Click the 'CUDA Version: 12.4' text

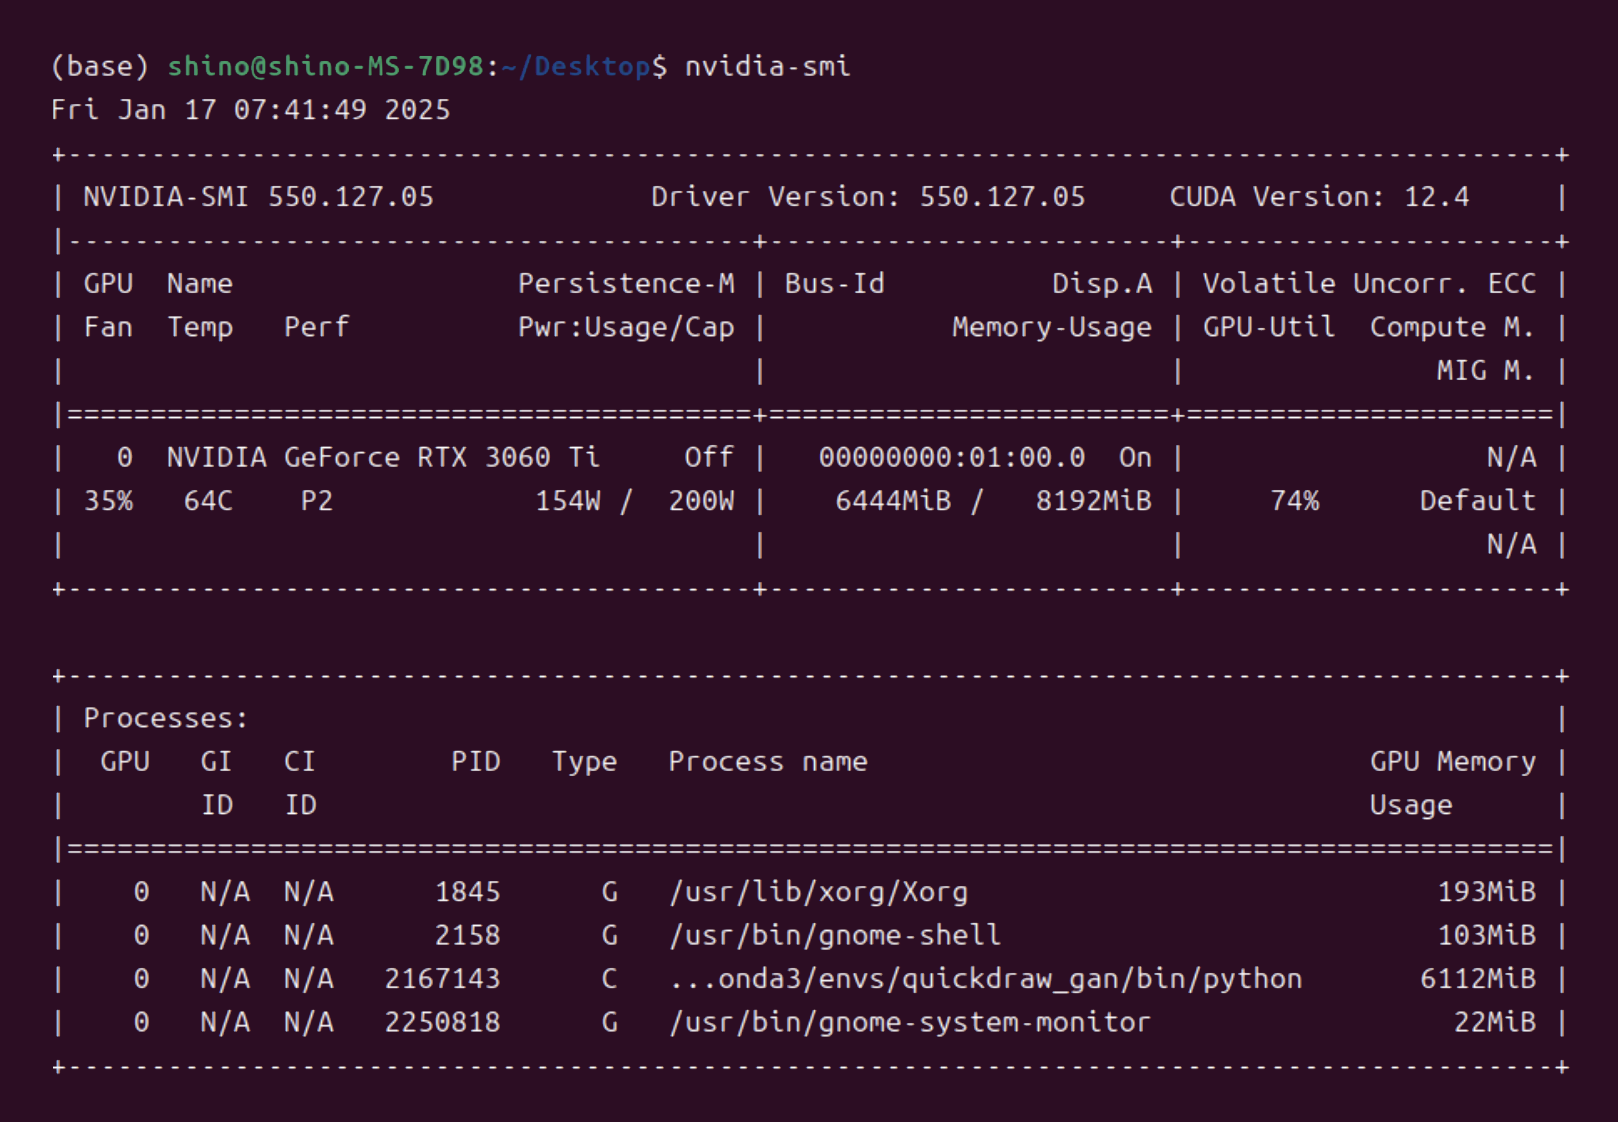pyautogui.click(x=1319, y=196)
